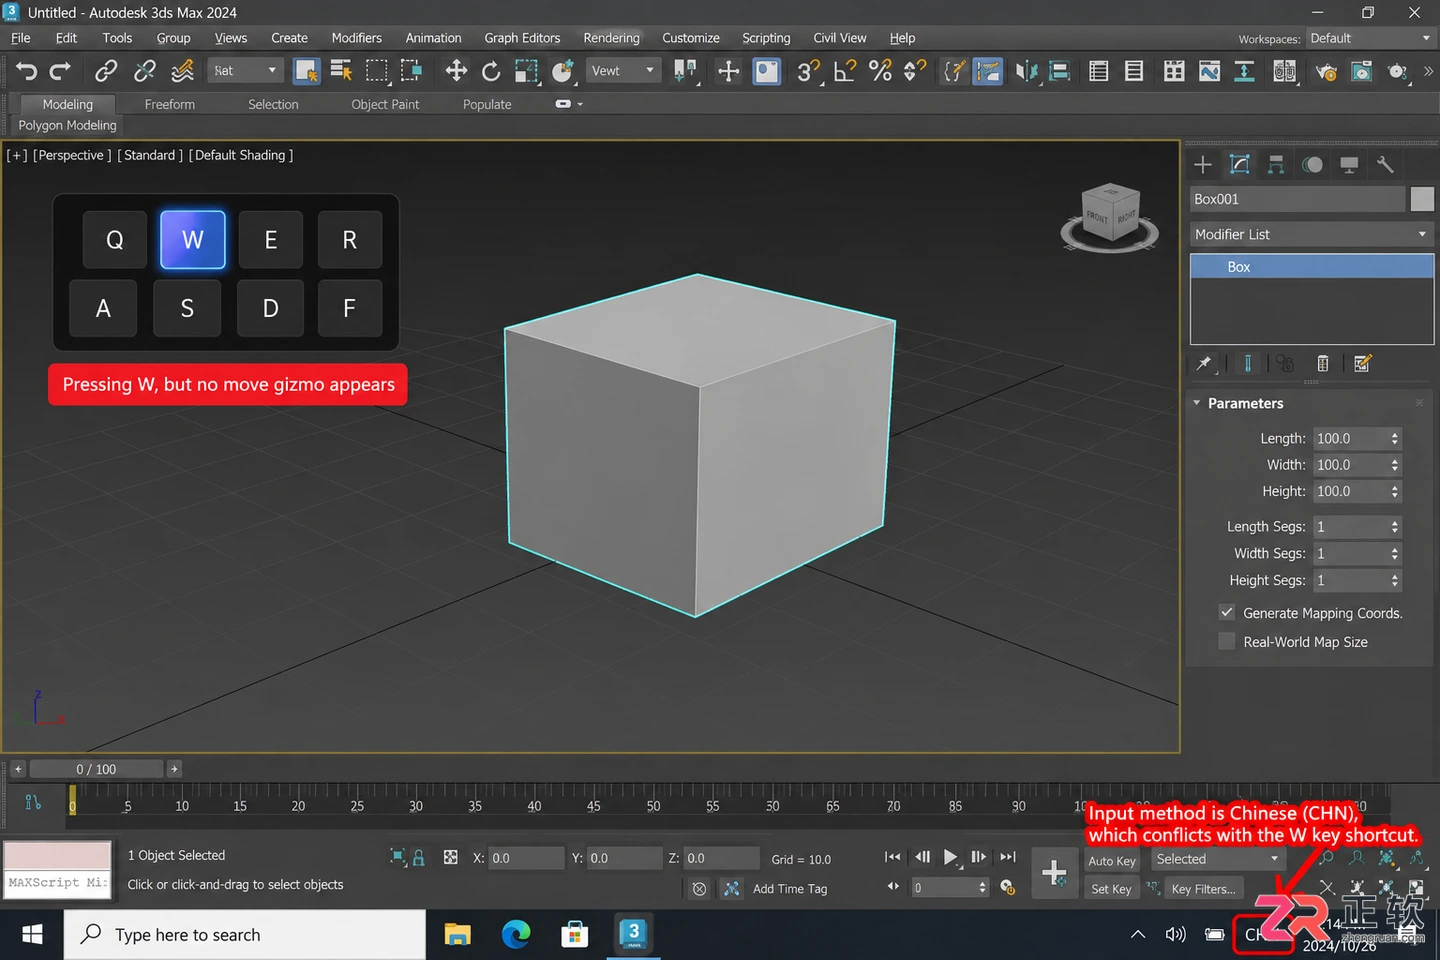Toggle Window/Crossing selection mode
The width and height of the screenshot is (1440, 960).
click(x=411, y=71)
